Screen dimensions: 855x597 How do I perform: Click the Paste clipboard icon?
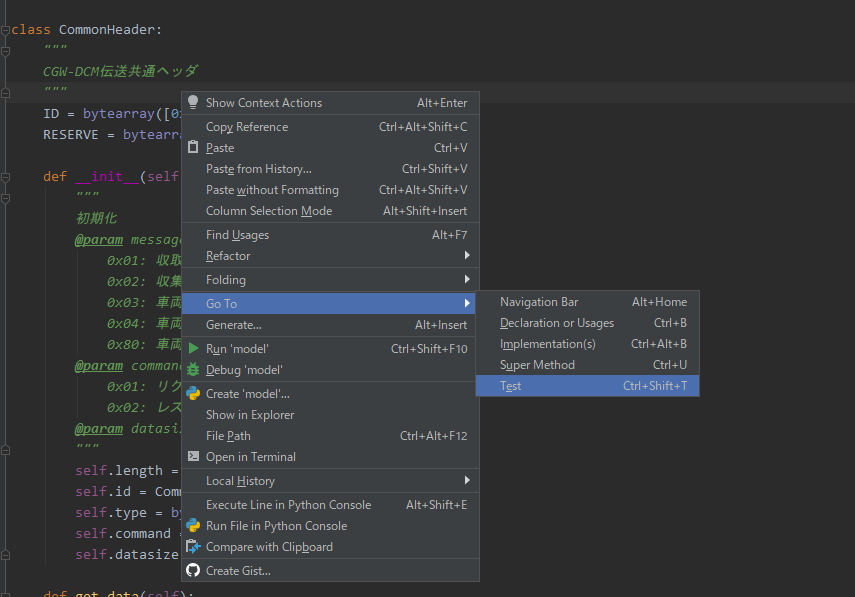(x=192, y=147)
